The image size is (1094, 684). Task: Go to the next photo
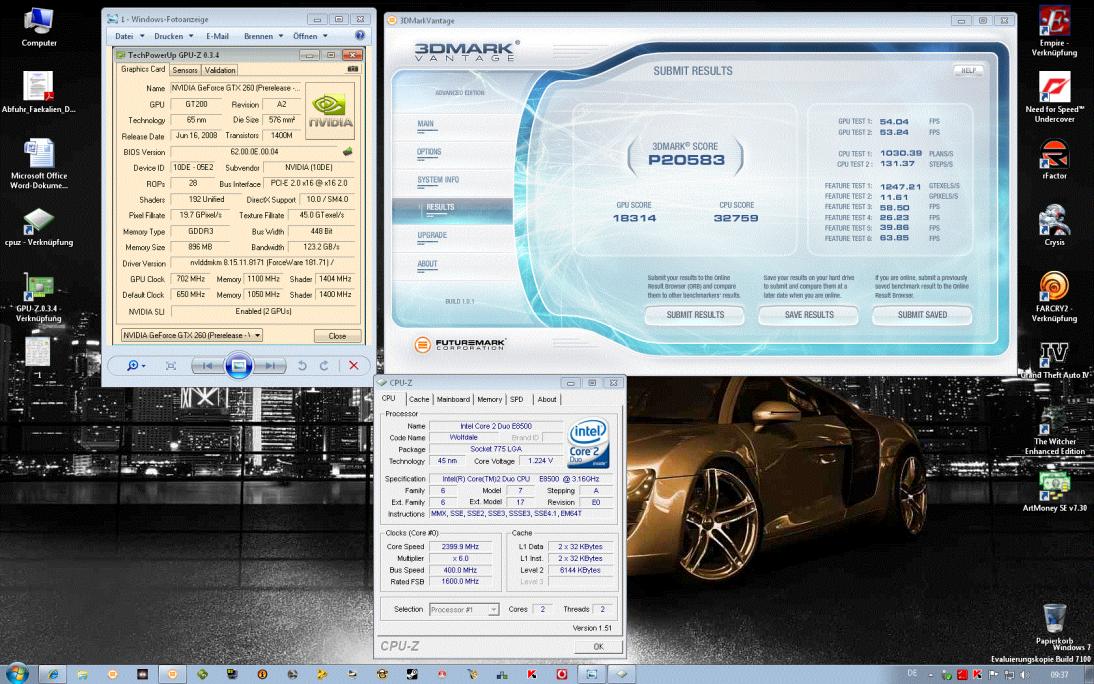click(271, 366)
